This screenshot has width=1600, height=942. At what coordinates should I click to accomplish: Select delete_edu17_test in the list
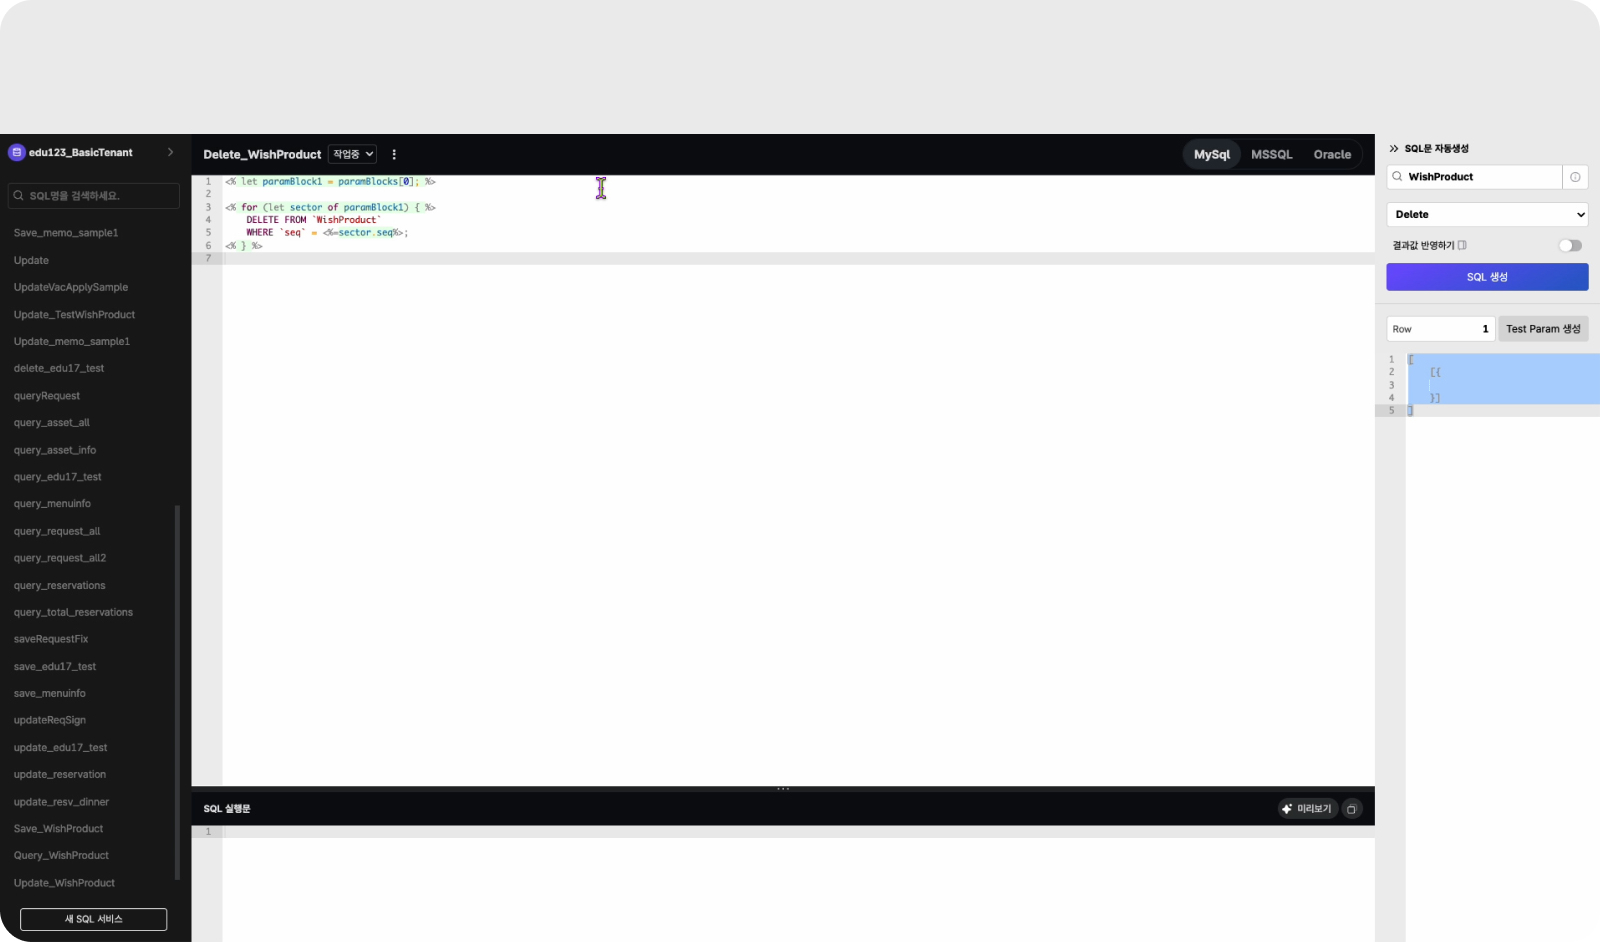point(59,369)
